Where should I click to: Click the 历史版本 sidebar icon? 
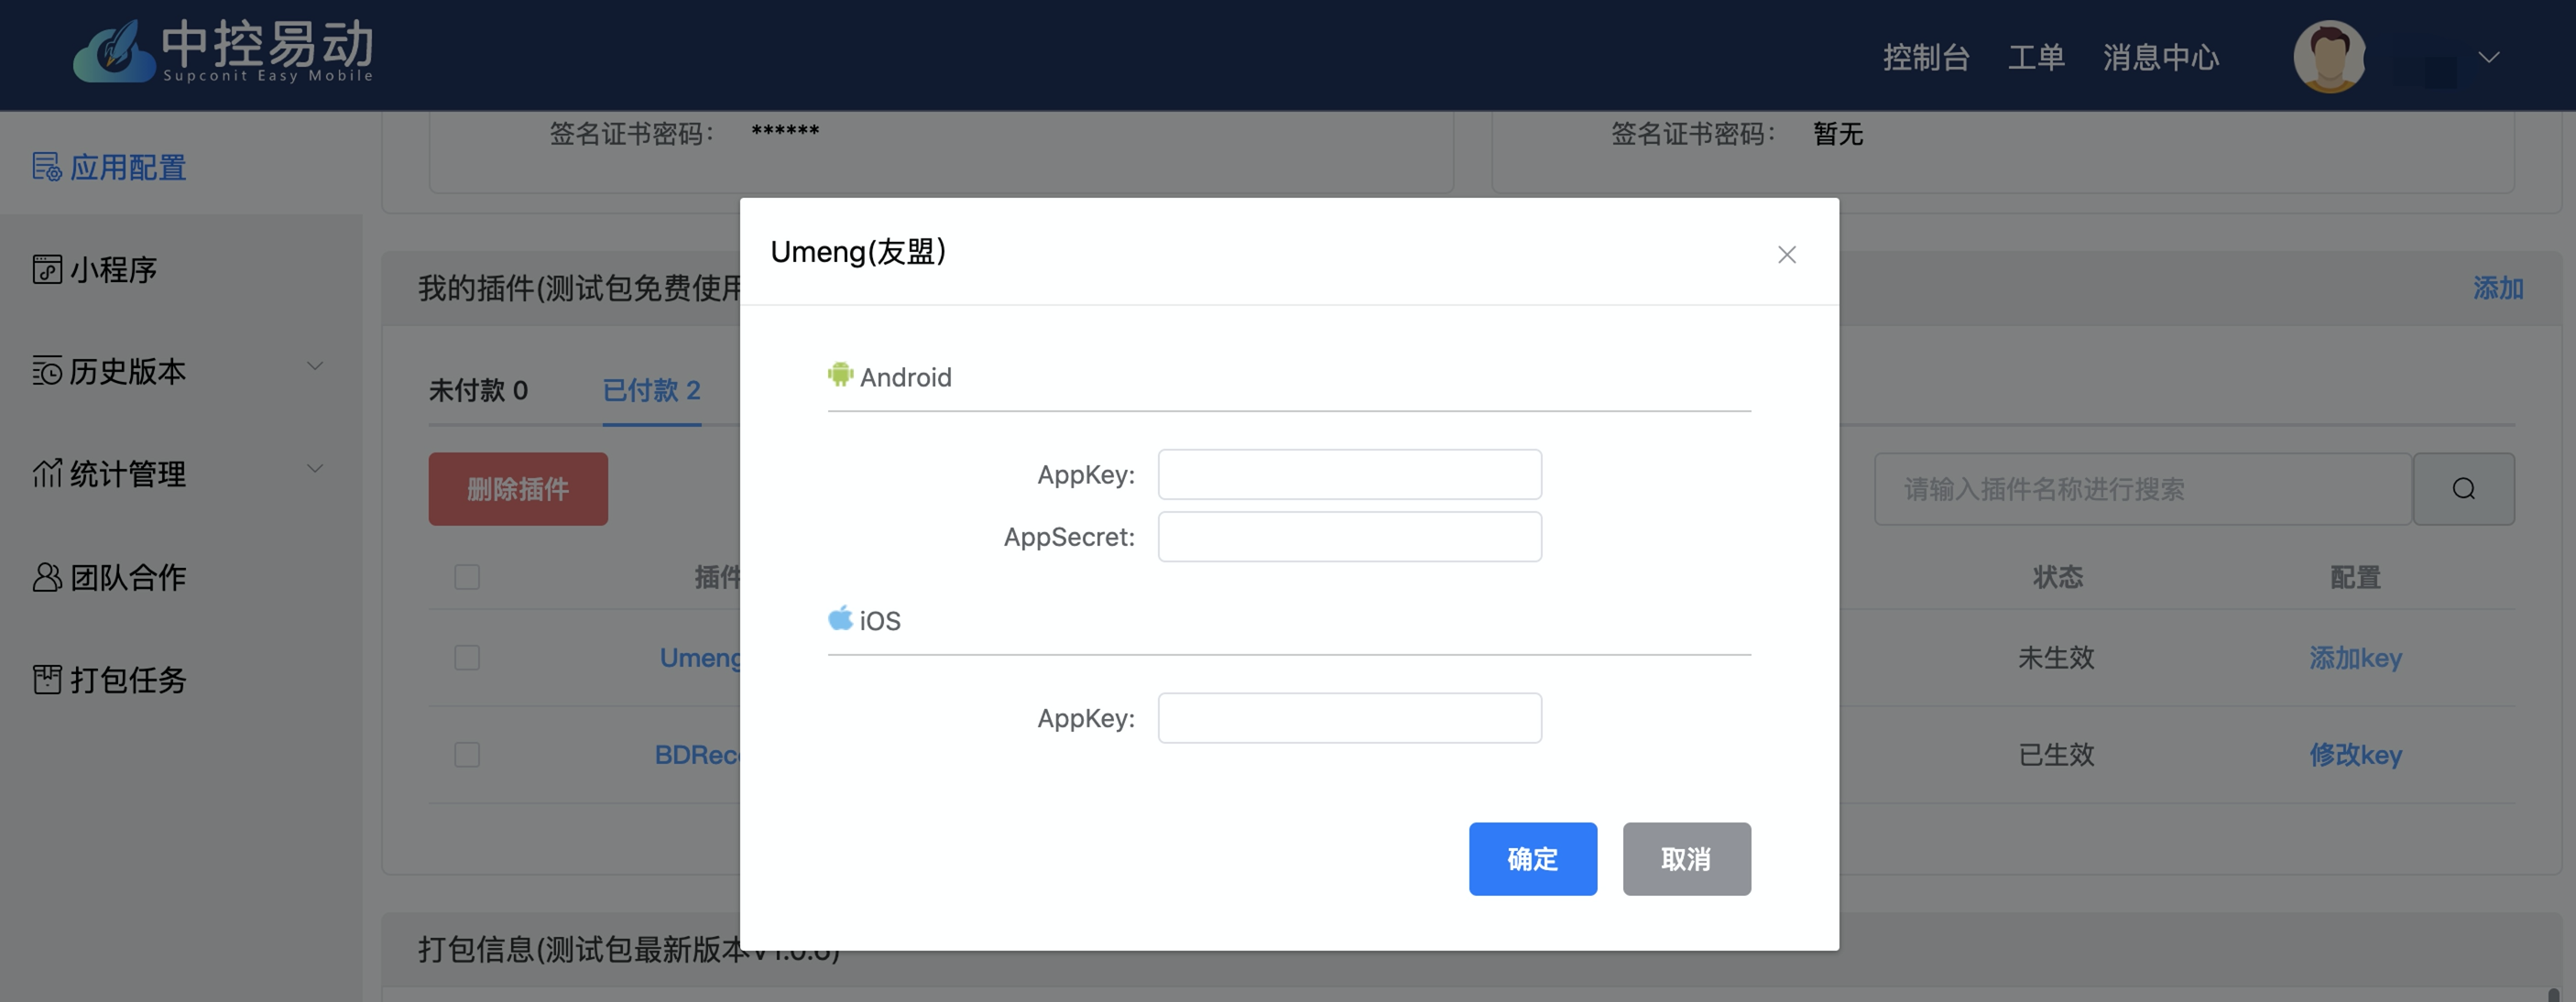46,371
